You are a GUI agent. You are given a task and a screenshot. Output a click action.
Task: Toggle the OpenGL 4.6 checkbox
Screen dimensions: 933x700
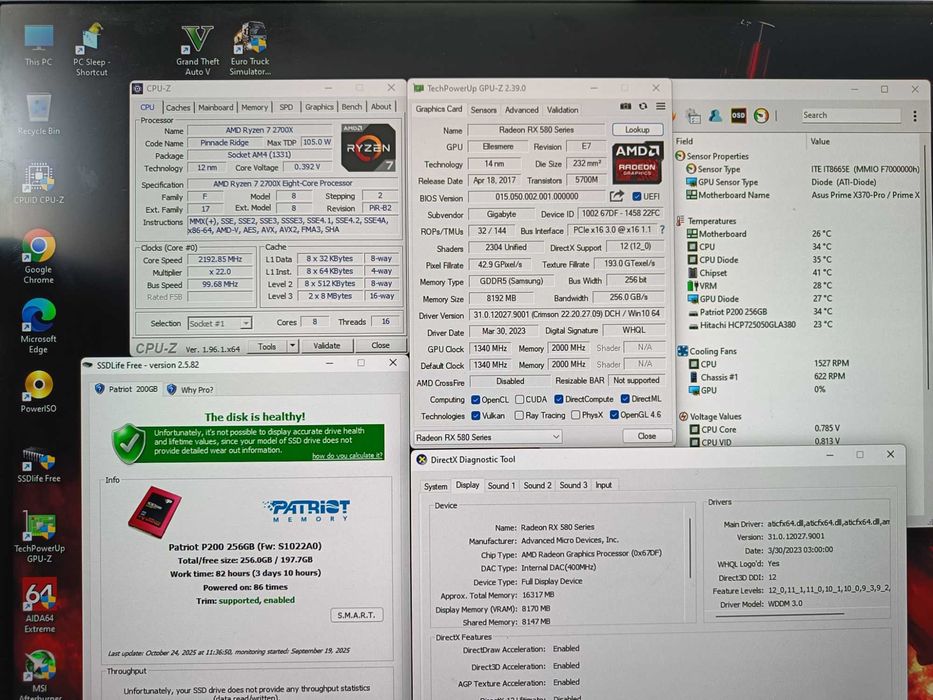(x=614, y=415)
